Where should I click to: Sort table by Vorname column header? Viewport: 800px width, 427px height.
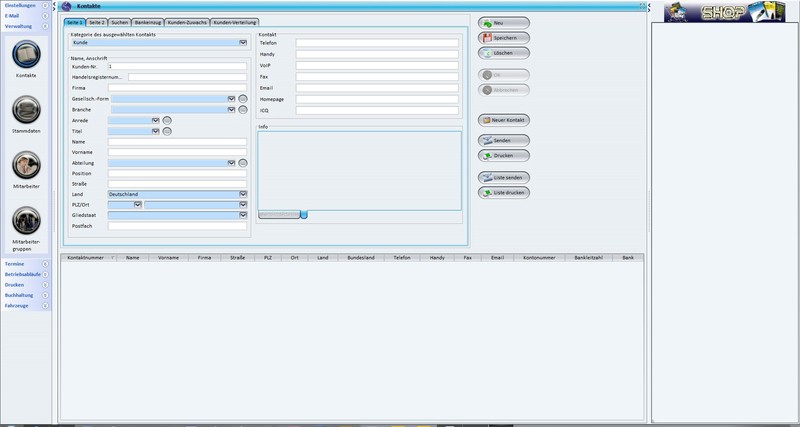168,258
